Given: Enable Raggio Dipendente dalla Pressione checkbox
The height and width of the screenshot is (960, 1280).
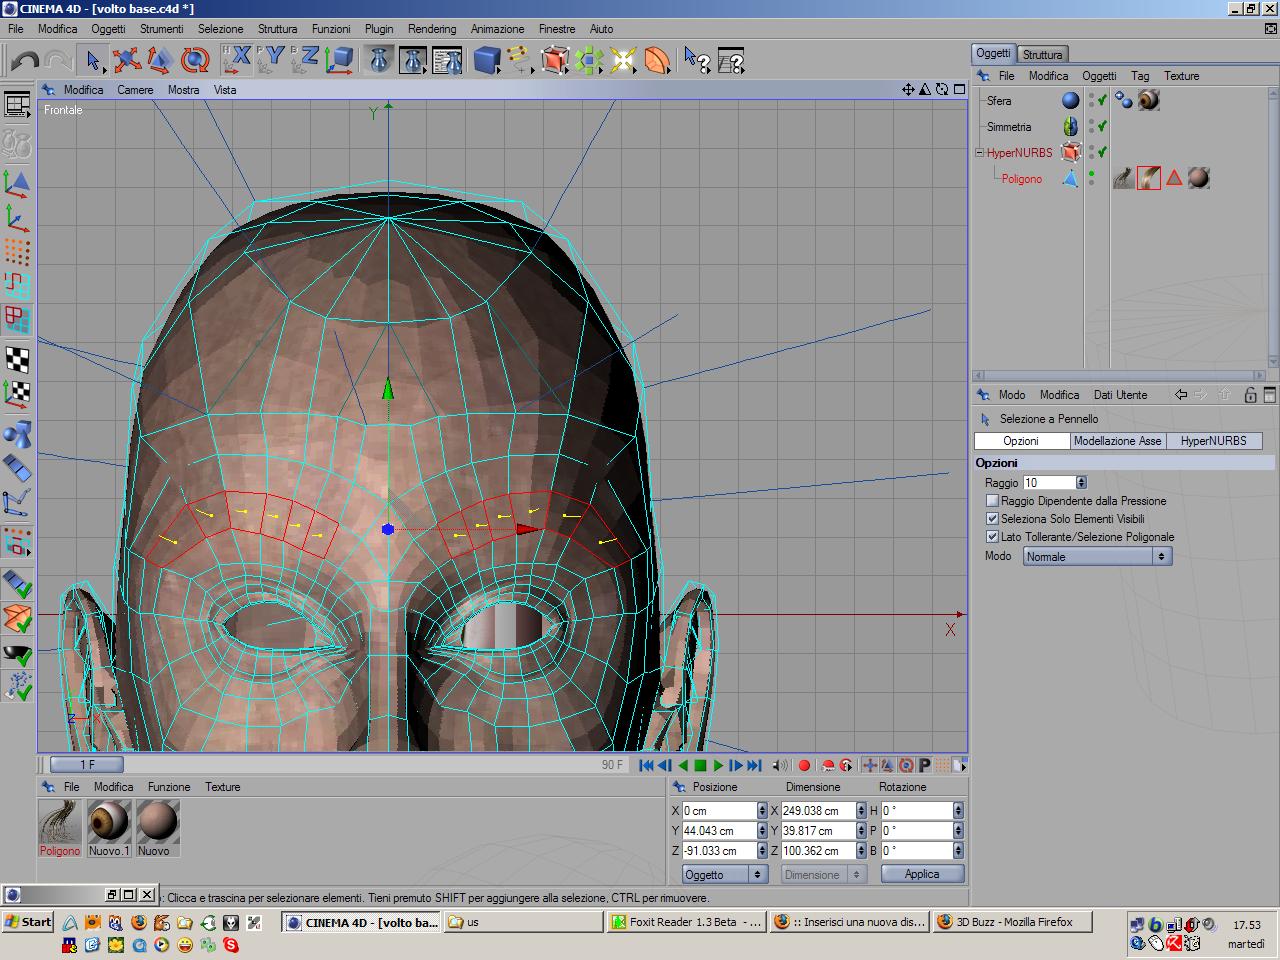Looking at the screenshot, I should [x=992, y=501].
